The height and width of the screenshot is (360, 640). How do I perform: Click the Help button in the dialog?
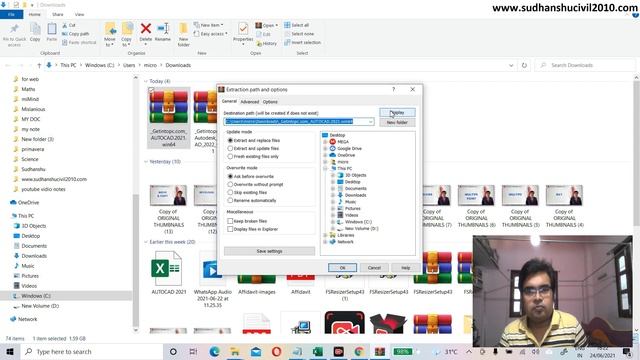[x=406, y=268]
